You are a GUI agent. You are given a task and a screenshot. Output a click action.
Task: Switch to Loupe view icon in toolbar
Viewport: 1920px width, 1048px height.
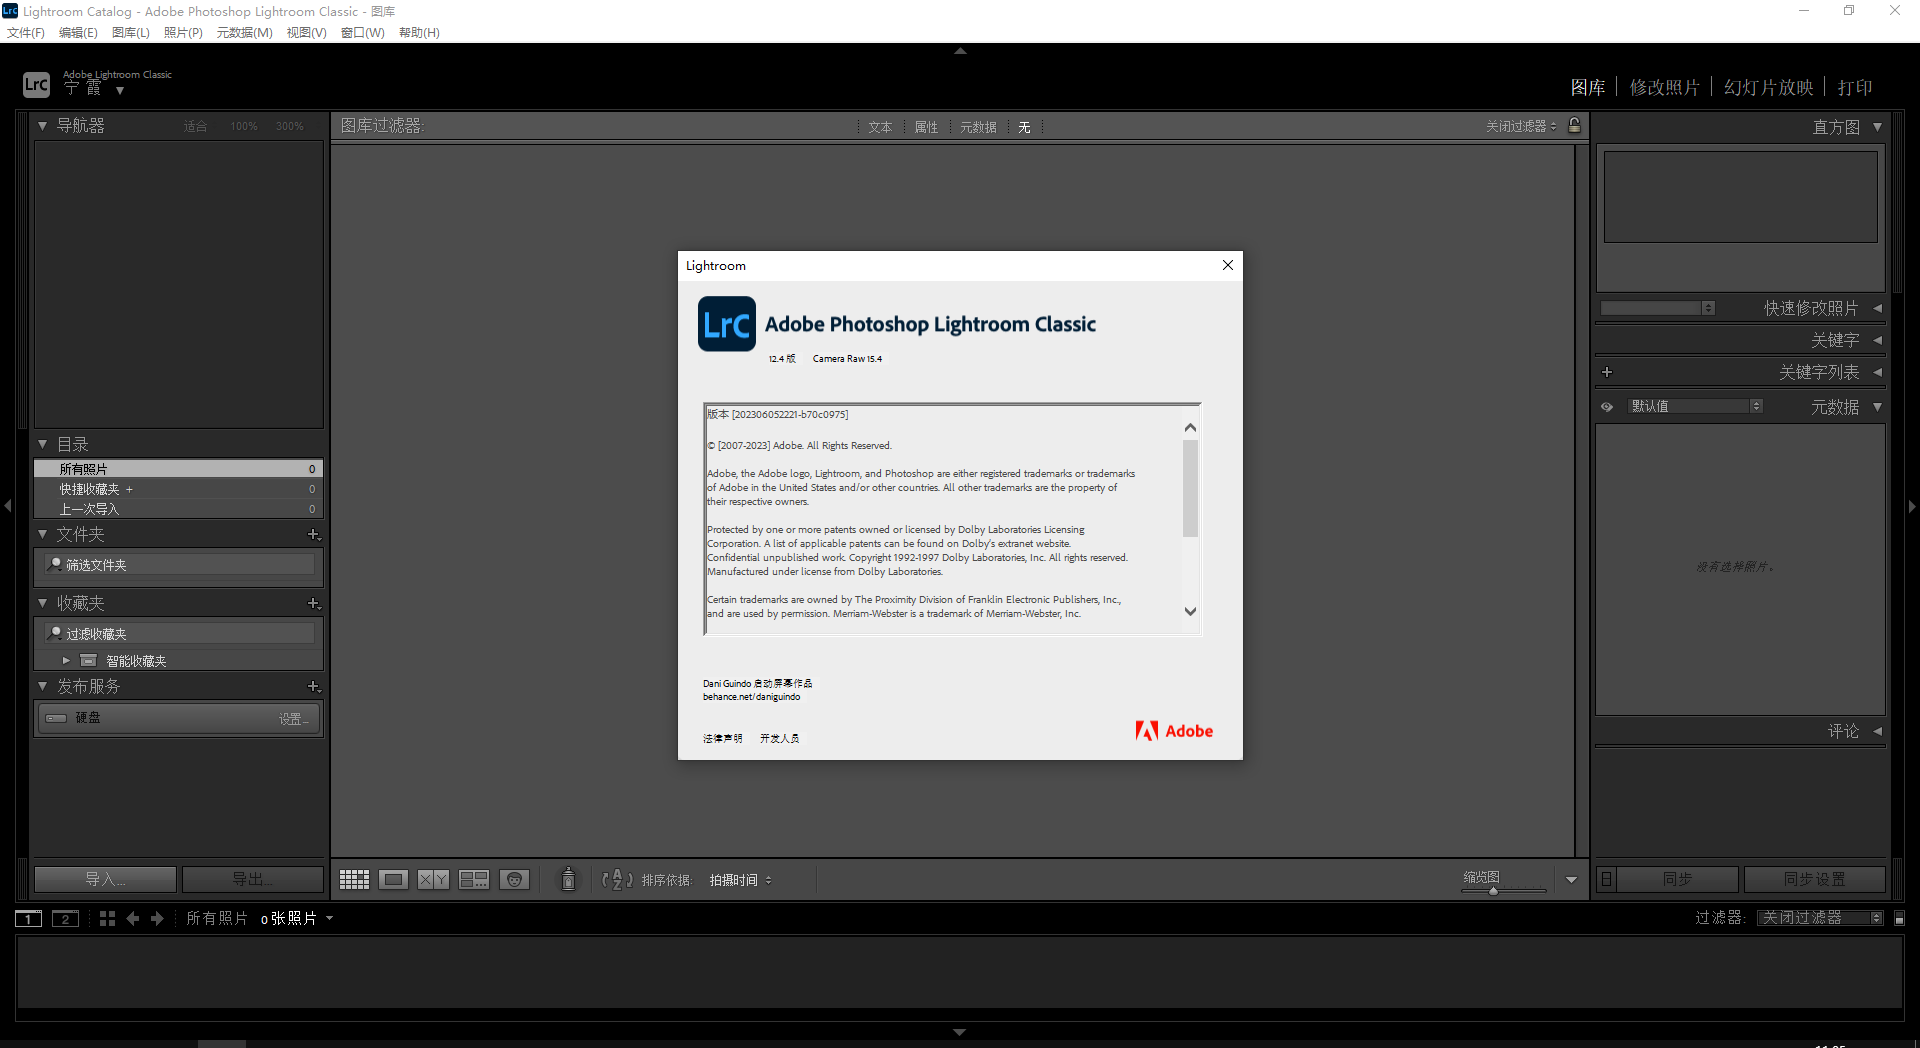click(x=393, y=879)
